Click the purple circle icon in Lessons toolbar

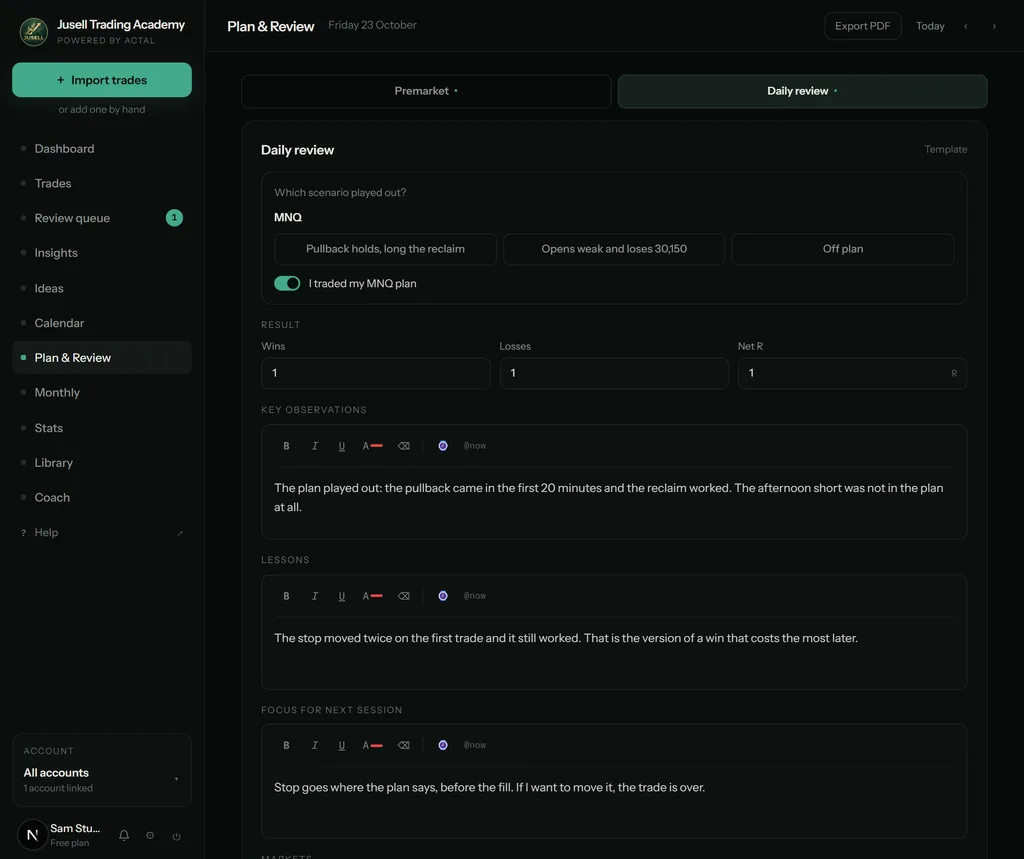point(443,596)
